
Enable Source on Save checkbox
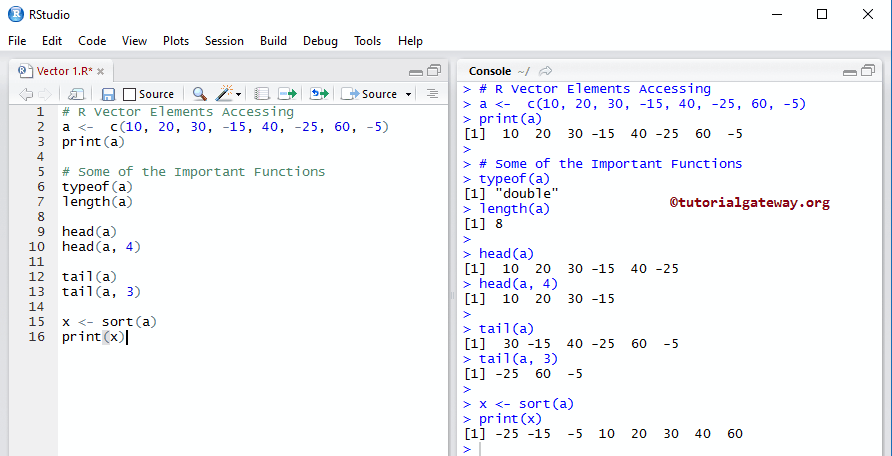(130, 94)
